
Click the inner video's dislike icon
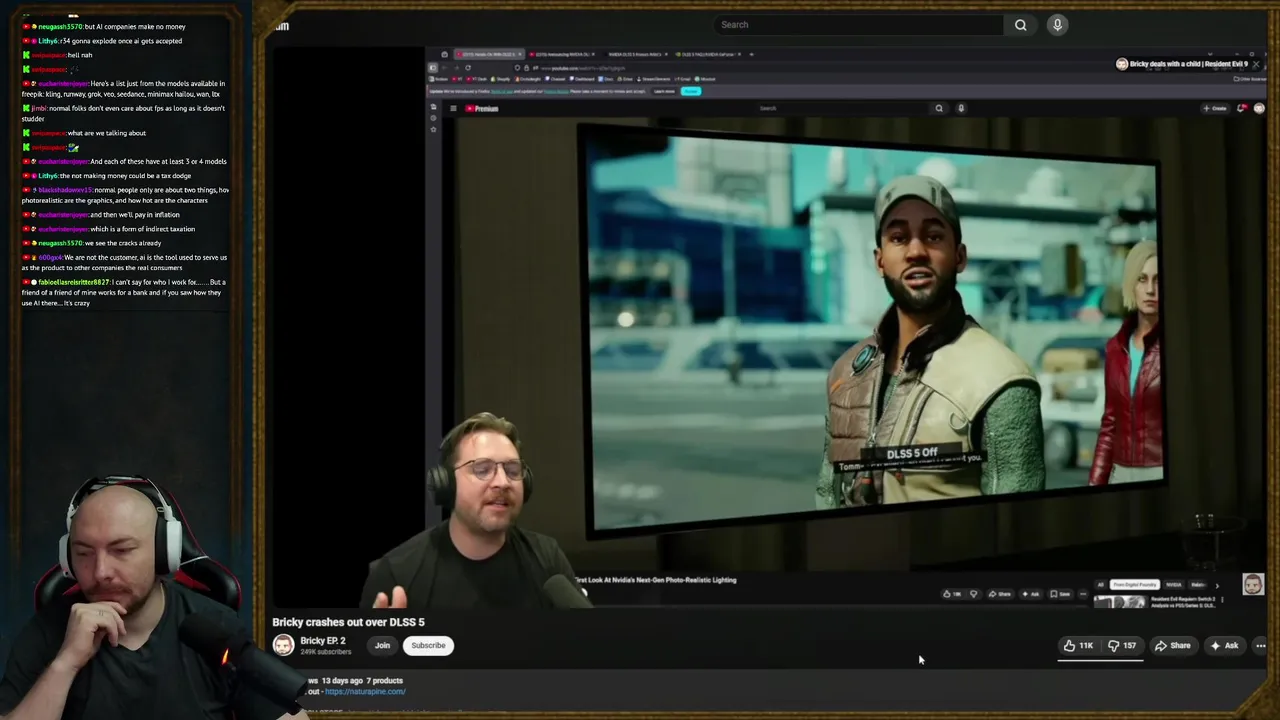tap(974, 594)
